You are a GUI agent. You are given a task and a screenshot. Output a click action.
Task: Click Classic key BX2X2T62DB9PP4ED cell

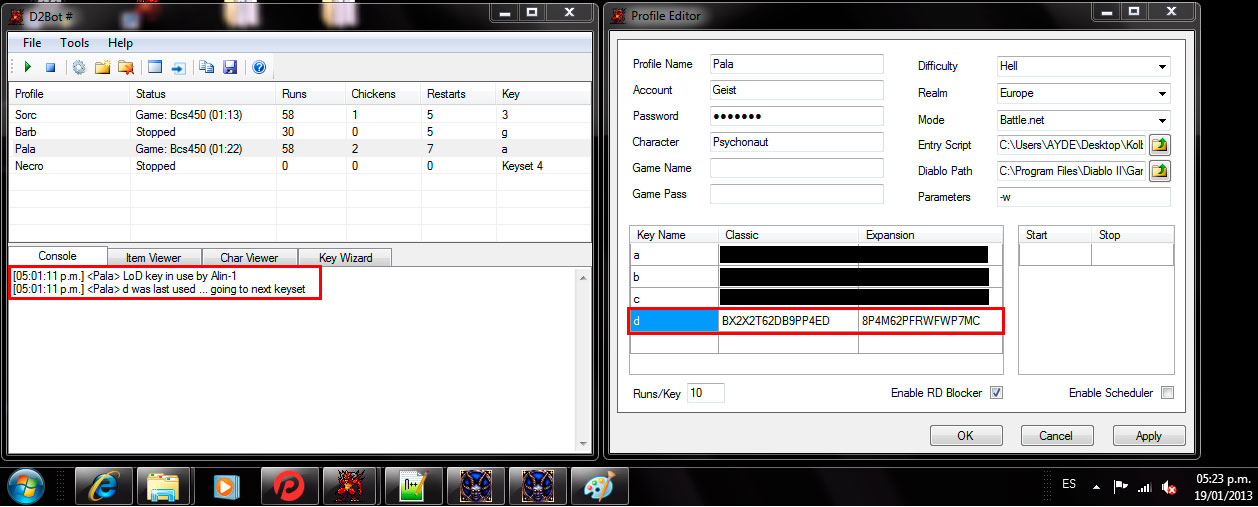pyautogui.click(x=788, y=321)
